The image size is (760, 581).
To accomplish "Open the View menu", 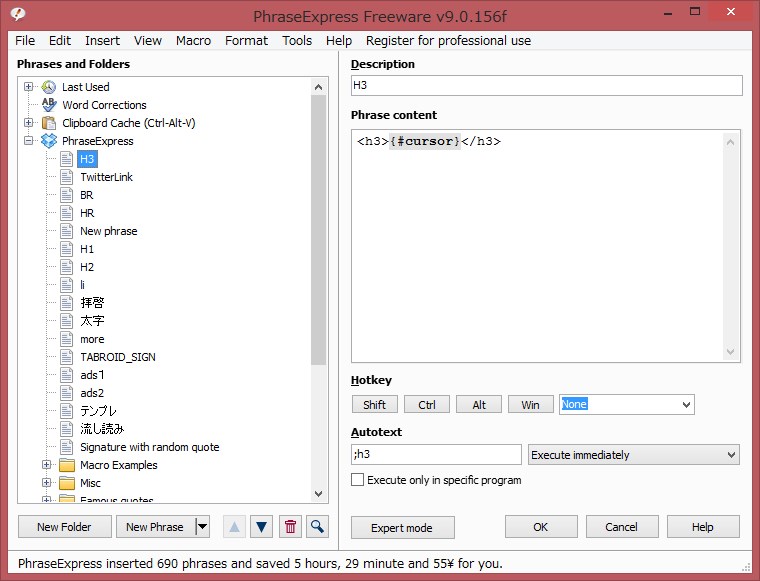I will click(148, 41).
